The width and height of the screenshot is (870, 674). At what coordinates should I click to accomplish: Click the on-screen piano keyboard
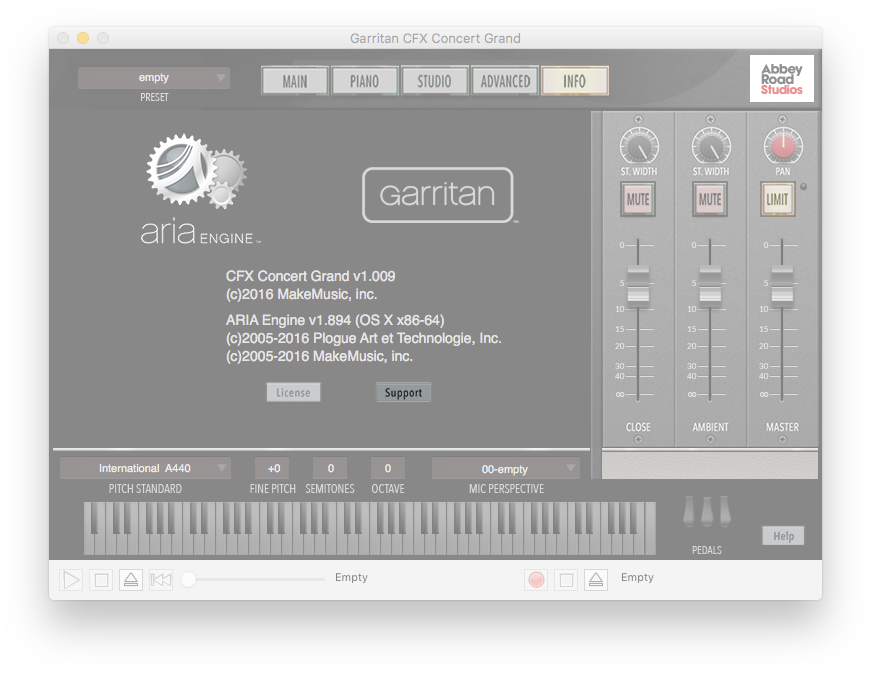pos(370,528)
